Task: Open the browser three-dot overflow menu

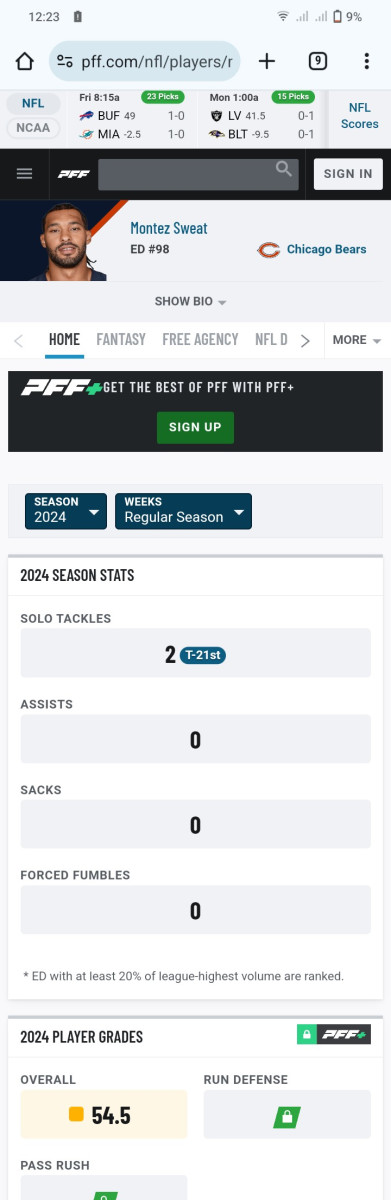Action: pos(366,61)
